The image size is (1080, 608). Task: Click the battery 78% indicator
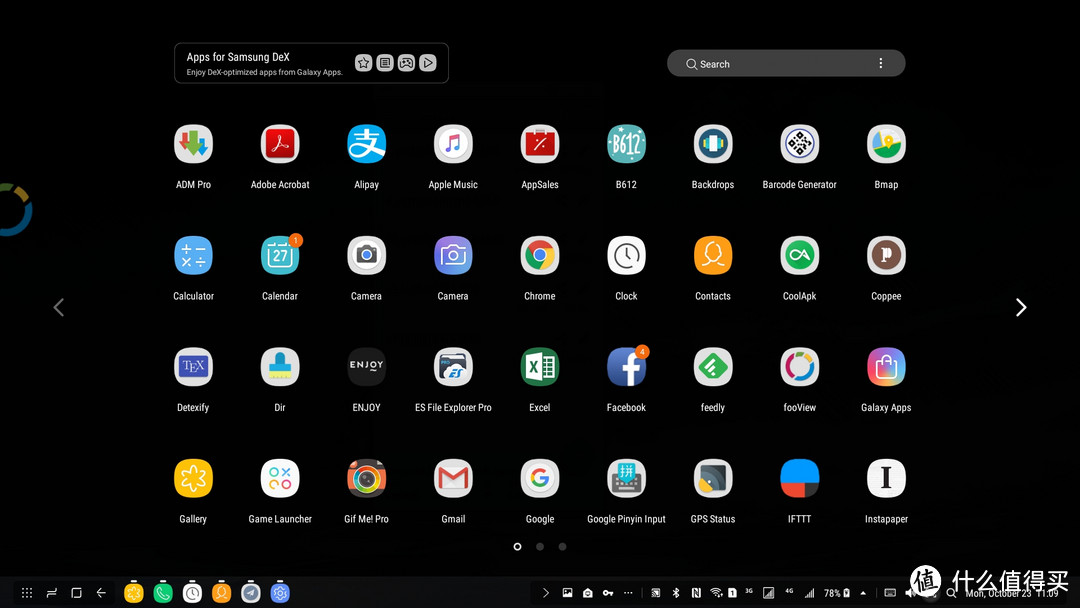pos(834,592)
